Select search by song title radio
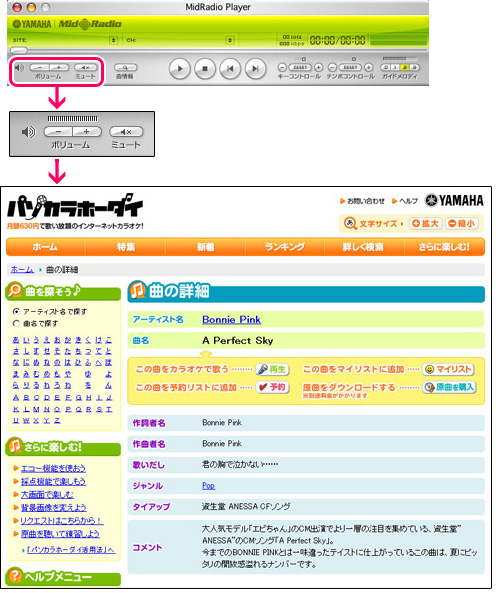 pyautogui.click(x=16, y=323)
